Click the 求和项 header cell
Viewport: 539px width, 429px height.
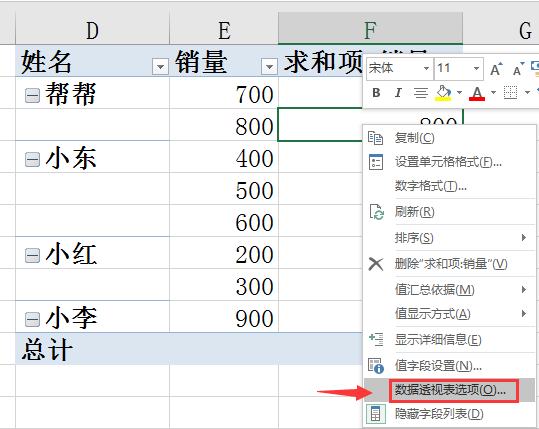coord(320,61)
